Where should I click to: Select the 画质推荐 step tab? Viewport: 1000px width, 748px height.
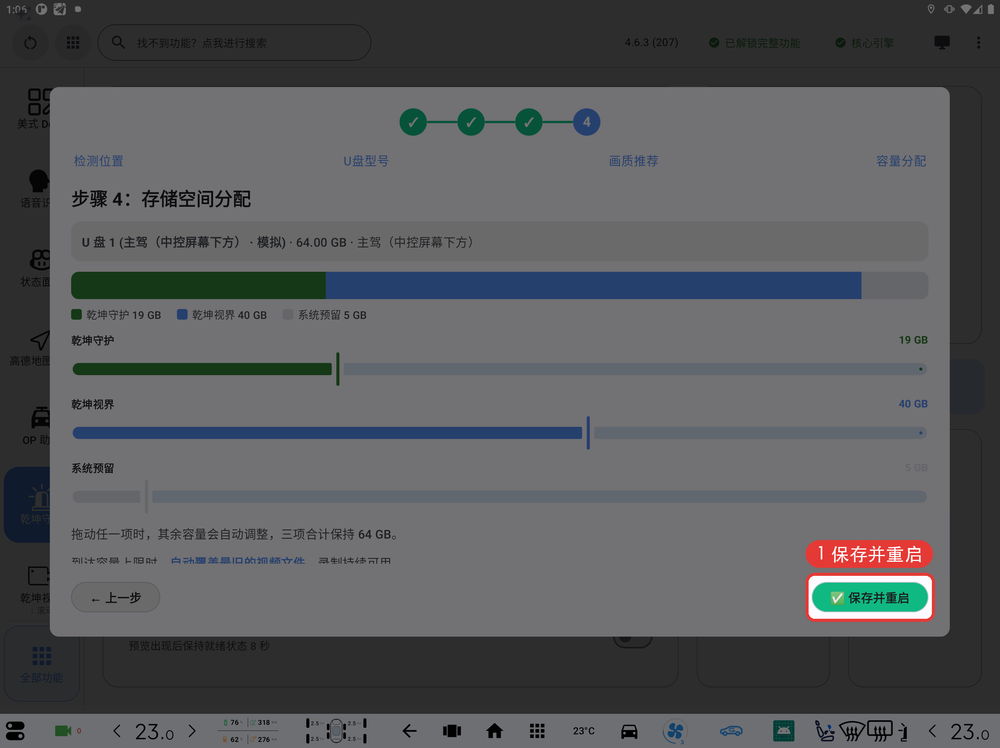[x=633, y=161]
